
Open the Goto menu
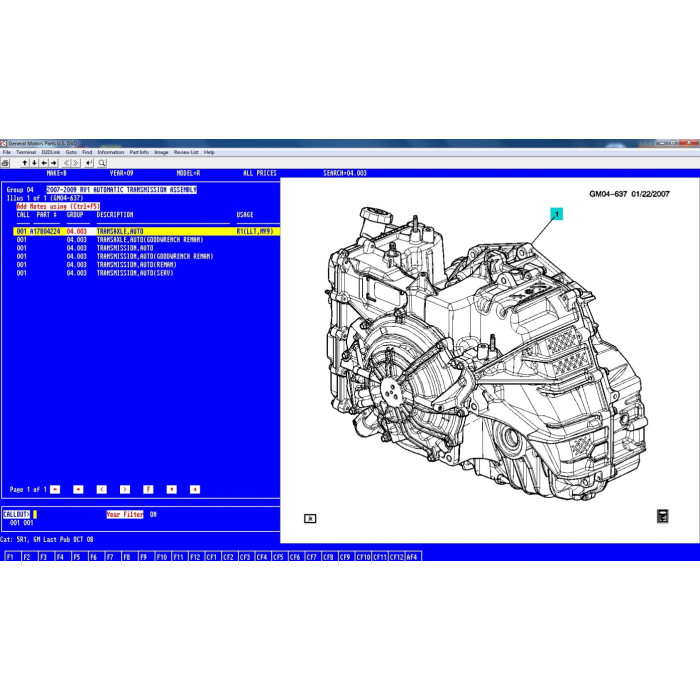[x=71, y=152]
